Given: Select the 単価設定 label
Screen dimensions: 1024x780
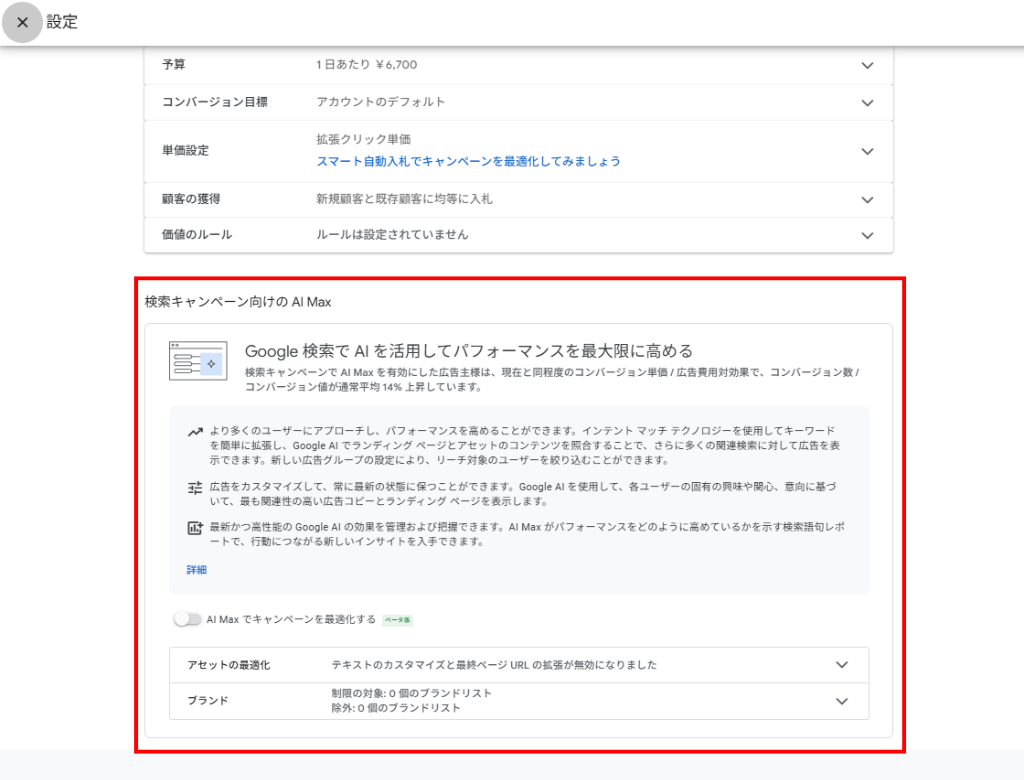Looking at the screenshot, I should click(x=185, y=150).
